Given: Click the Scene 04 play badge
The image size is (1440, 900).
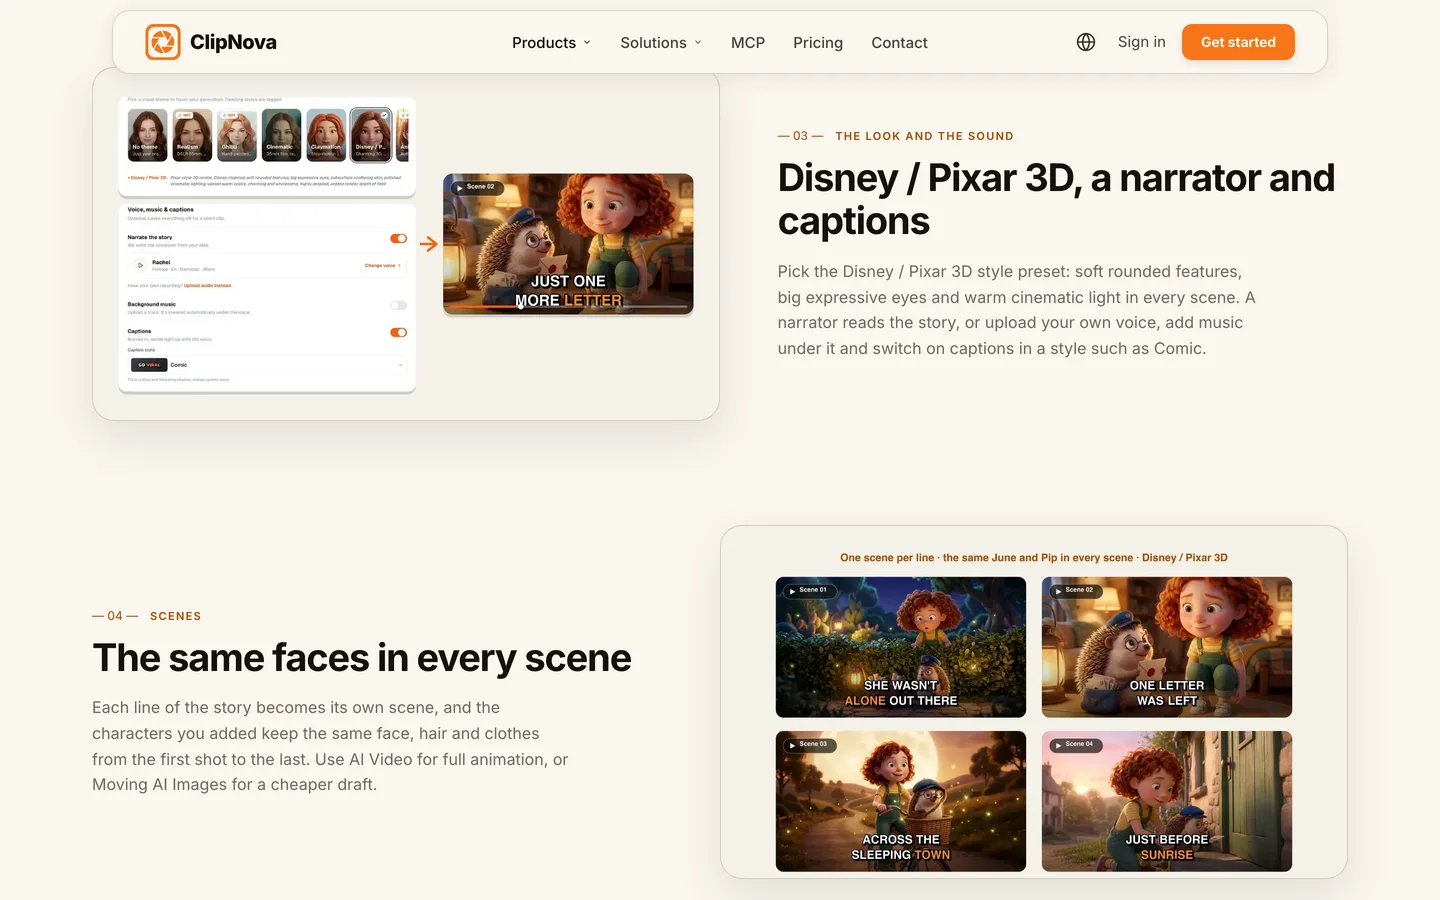Looking at the screenshot, I should 1075,744.
